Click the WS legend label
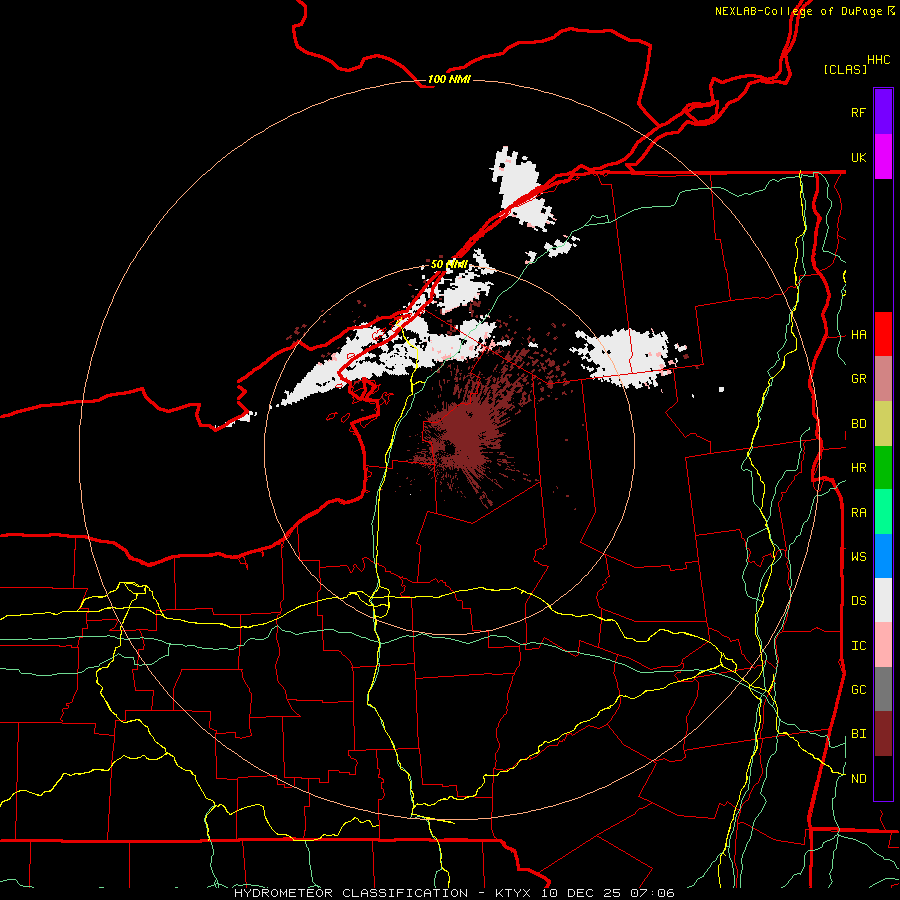The width and height of the screenshot is (900, 900). (x=858, y=556)
